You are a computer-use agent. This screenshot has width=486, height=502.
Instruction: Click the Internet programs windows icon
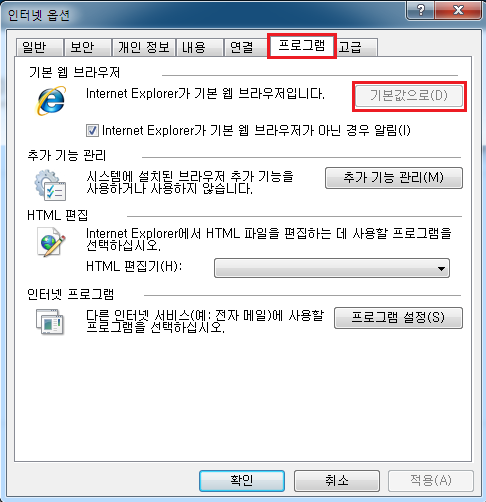(x=50, y=321)
